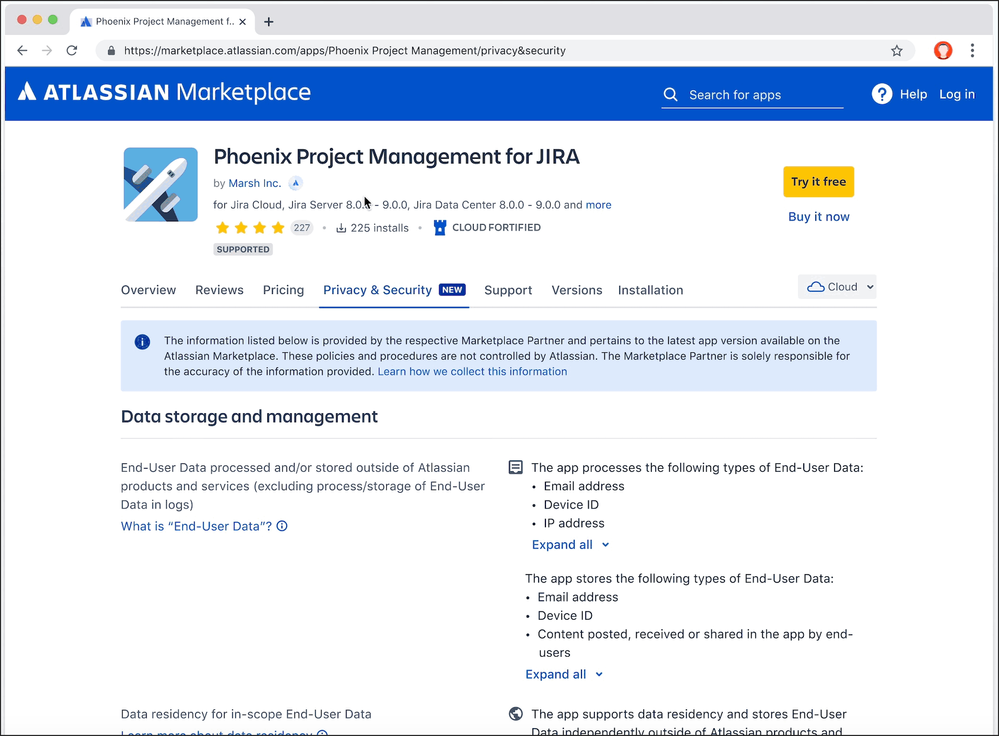Open the Marsh Inc. vendor link
This screenshot has height=736, width=999.
pyautogui.click(x=255, y=184)
